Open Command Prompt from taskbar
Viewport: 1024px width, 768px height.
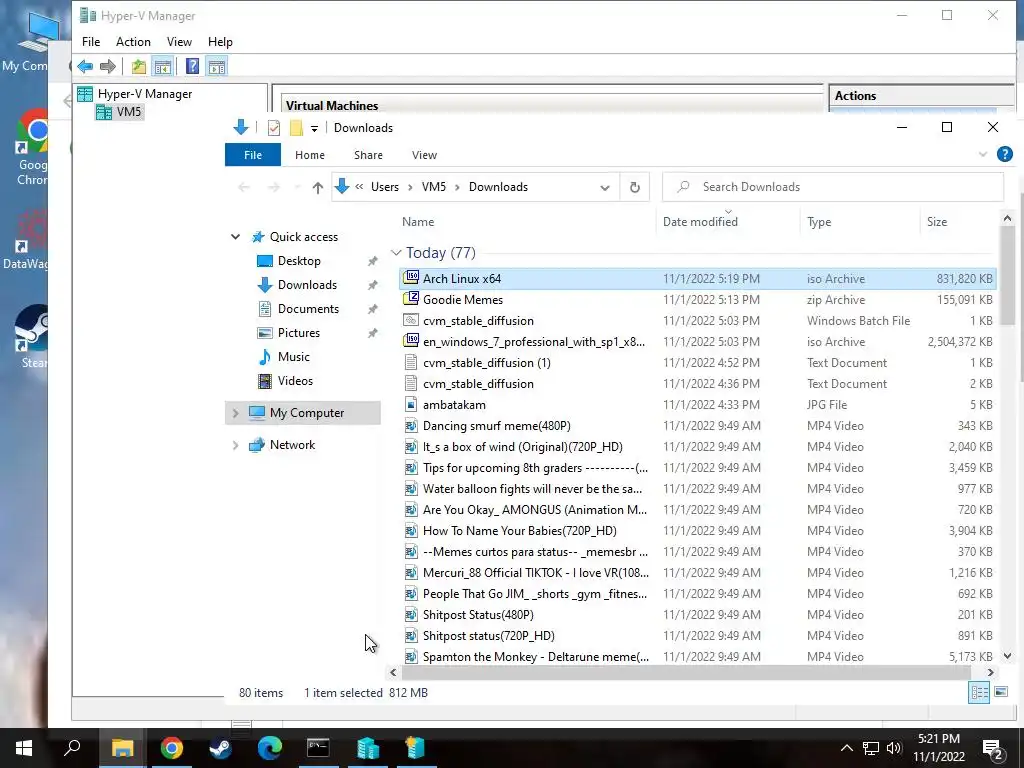[x=318, y=748]
